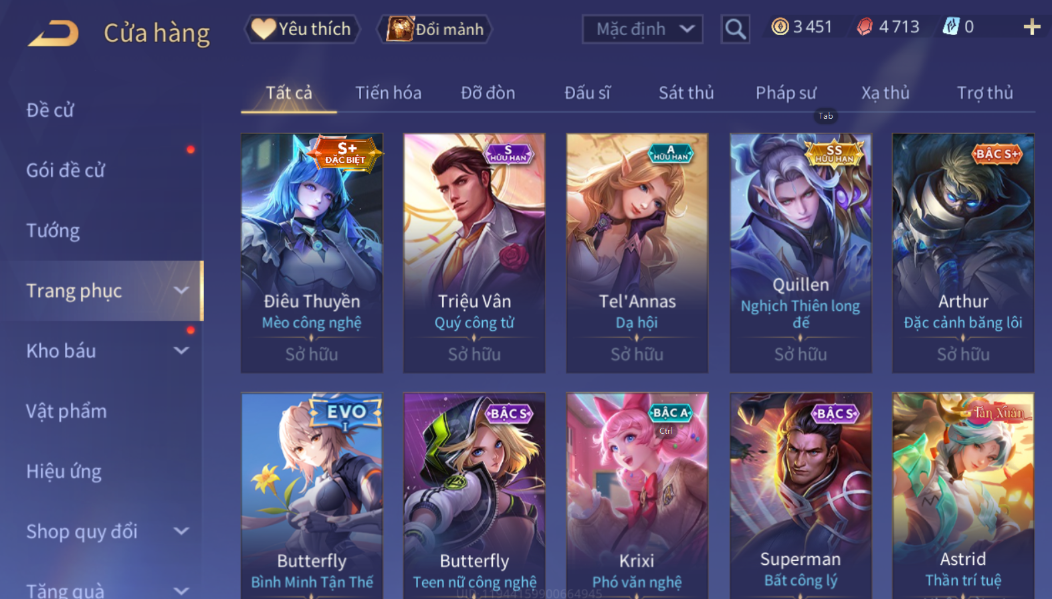Expand the Shop quy đổi section
The height and width of the screenshot is (599, 1052).
(181, 531)
